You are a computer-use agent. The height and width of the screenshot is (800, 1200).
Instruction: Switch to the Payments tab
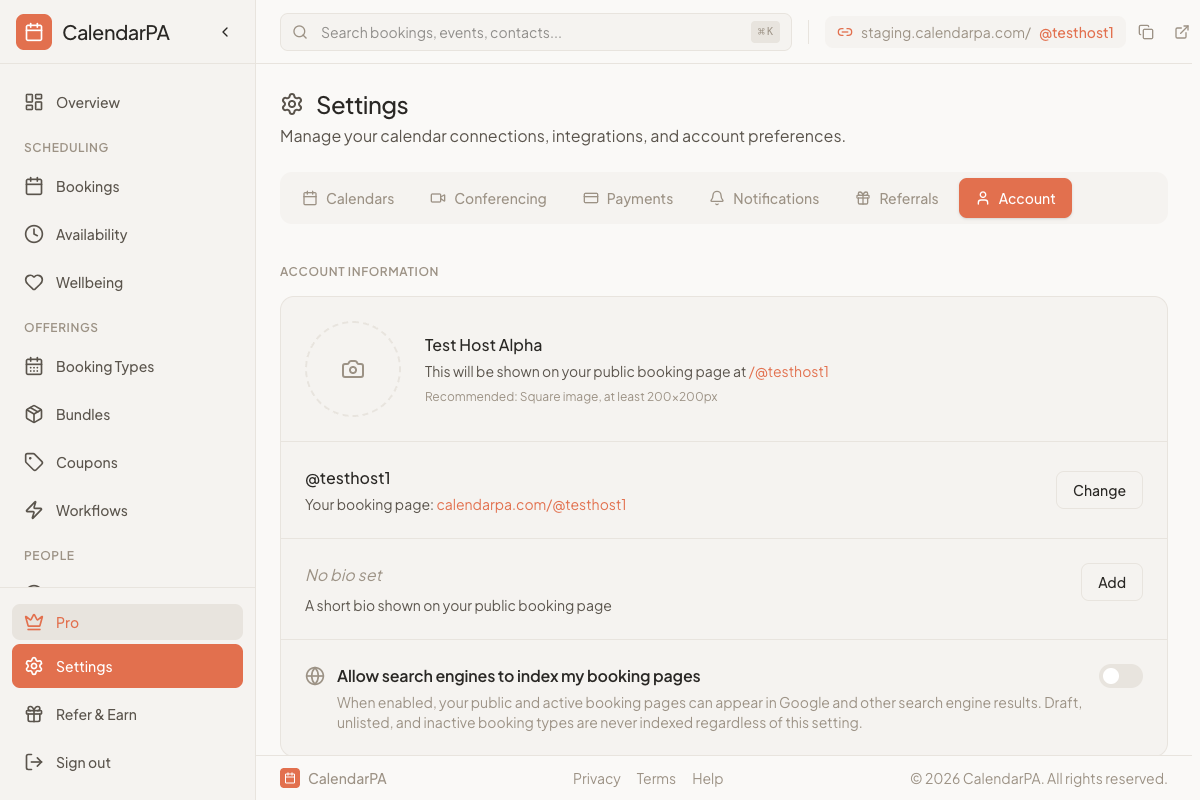[x=628, y=198]
